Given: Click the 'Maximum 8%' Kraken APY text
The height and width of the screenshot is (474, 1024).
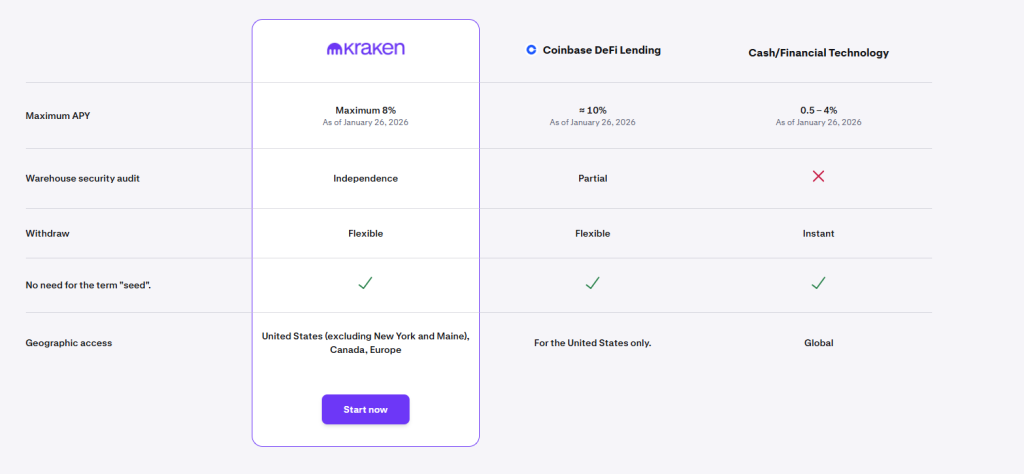Looking at the screenshot, I should click(x=365, y=110).
